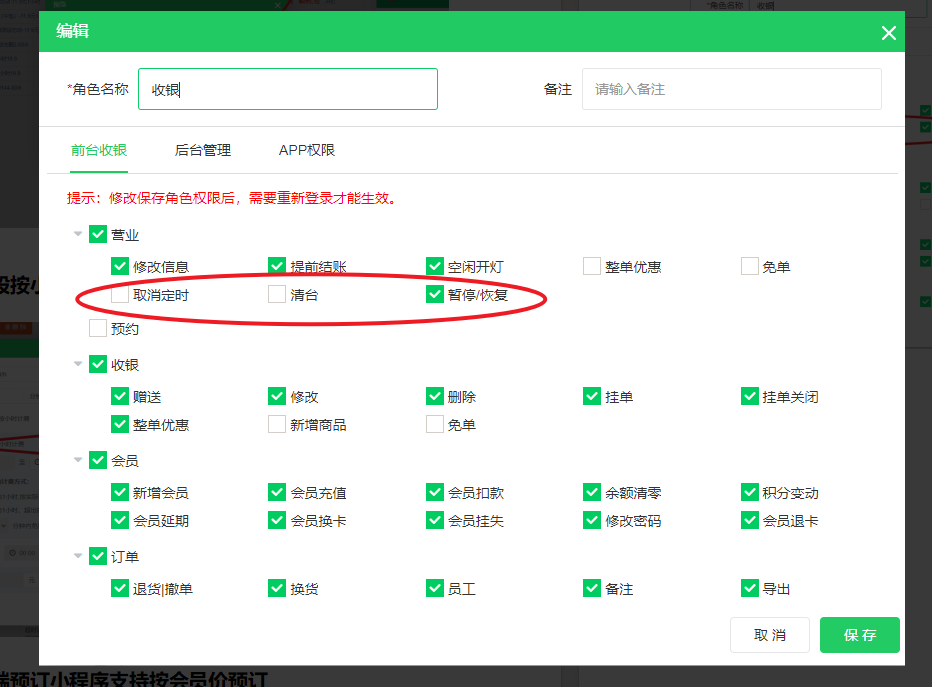This screenshot has width=932, height=687.
Task: Check the 清台 permission
Action: [x=277, y=295]
